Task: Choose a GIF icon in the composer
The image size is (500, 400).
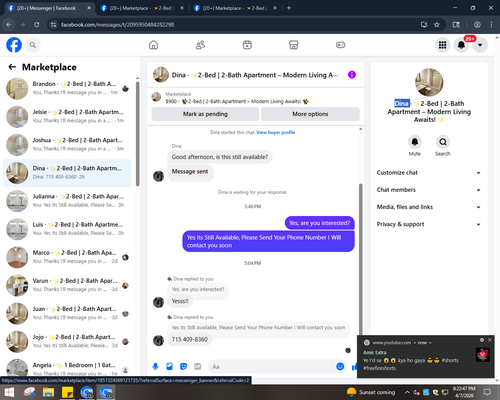Action: [198, 367]
